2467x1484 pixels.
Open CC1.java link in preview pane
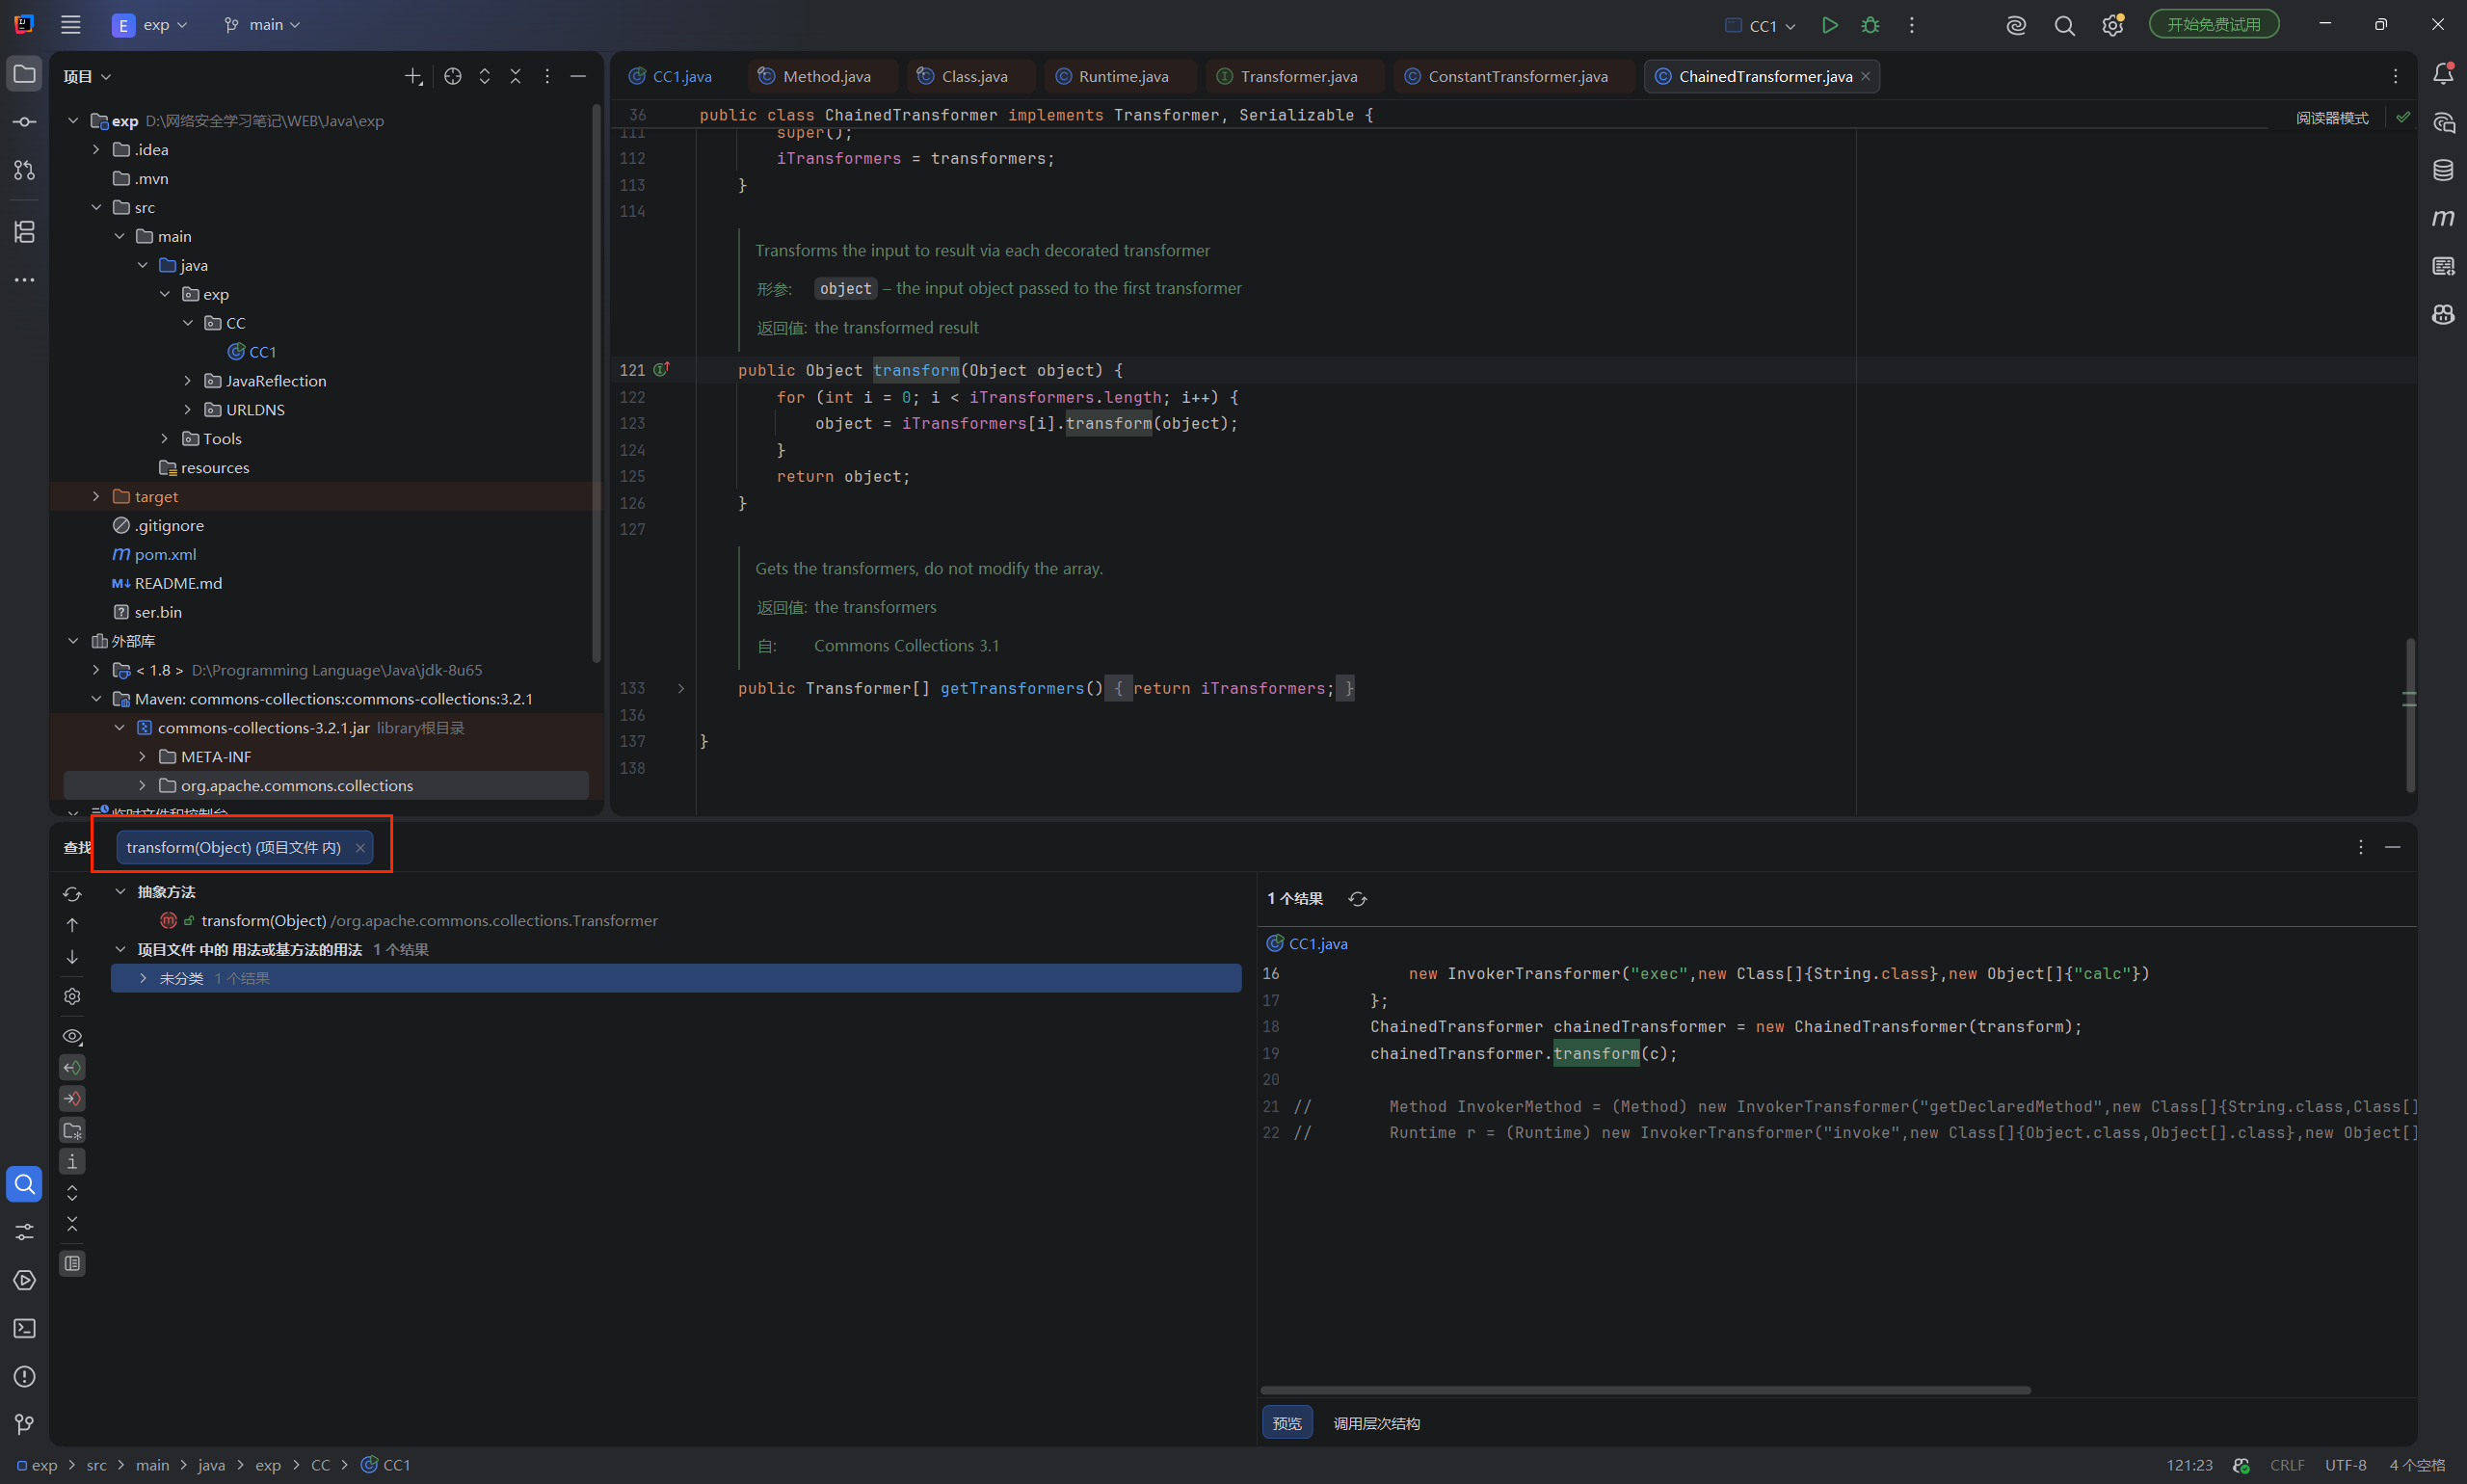(x=1318, y=944)
